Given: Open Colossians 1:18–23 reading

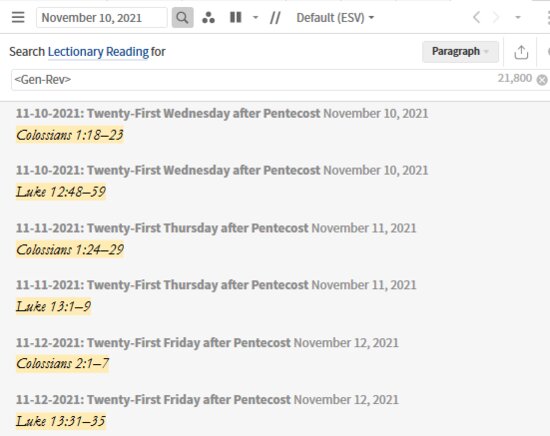Looking at the screenshot, I should click(70, 135).
